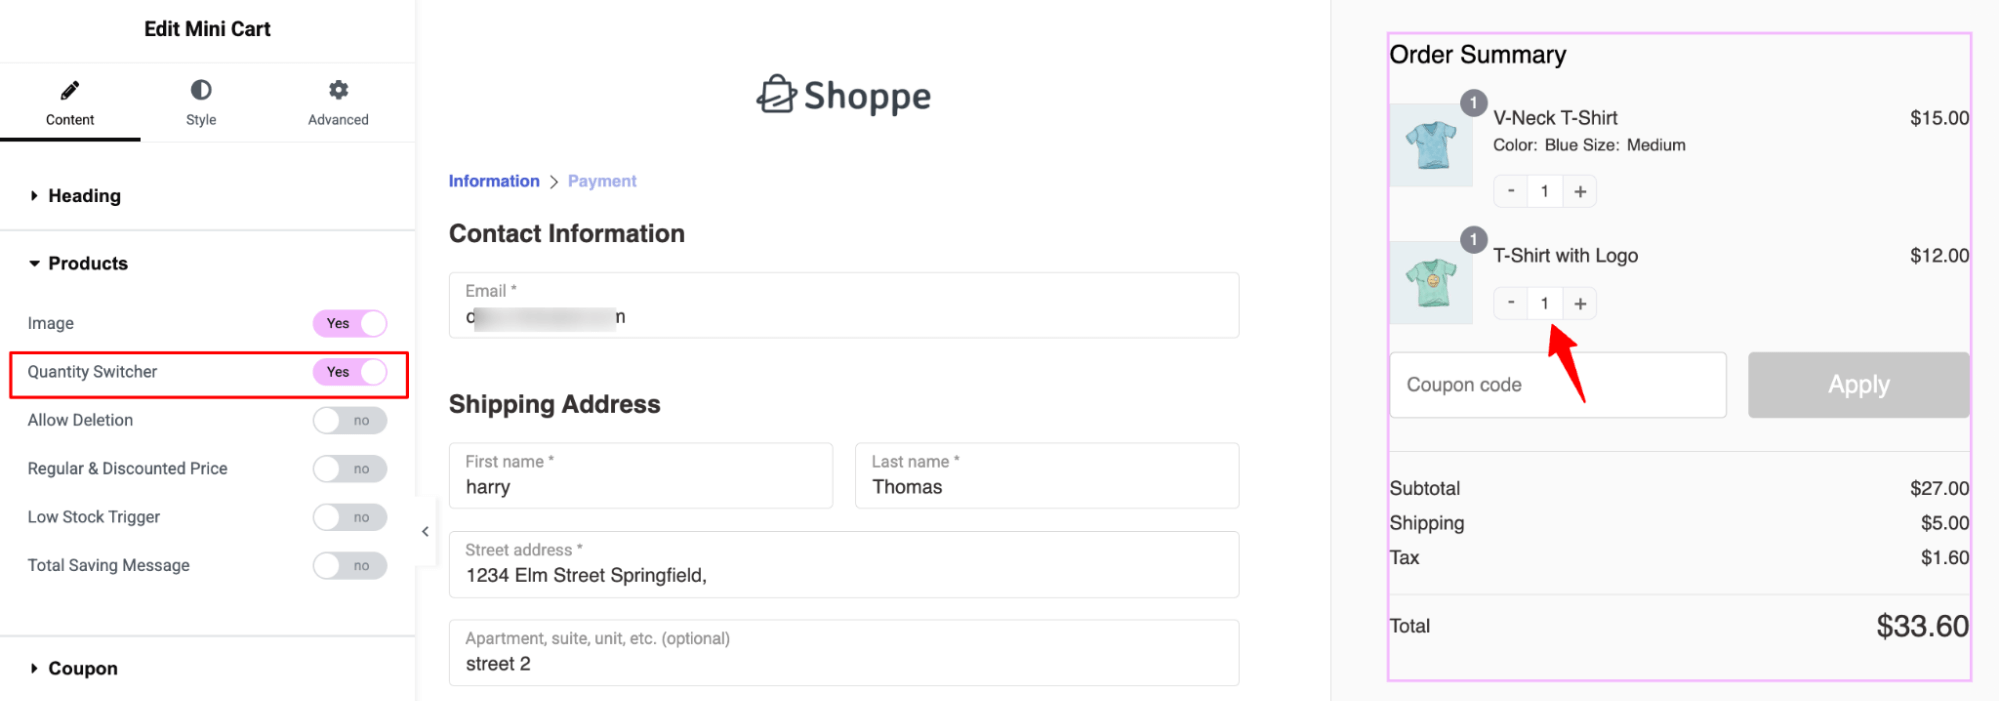Disable the Quantity Switcher toggle
This screenshot has width=1999, height=701.
[x=350, y=372]
